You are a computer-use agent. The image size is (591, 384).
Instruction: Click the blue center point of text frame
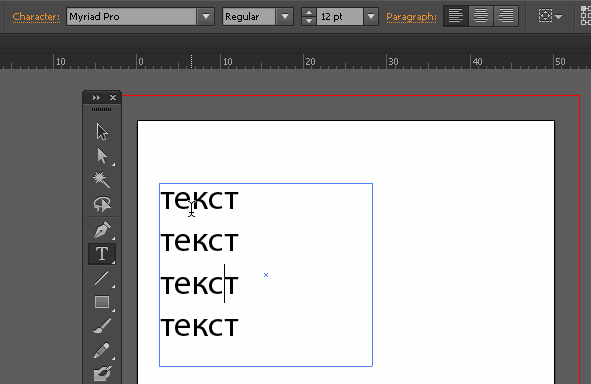[266, 275]
